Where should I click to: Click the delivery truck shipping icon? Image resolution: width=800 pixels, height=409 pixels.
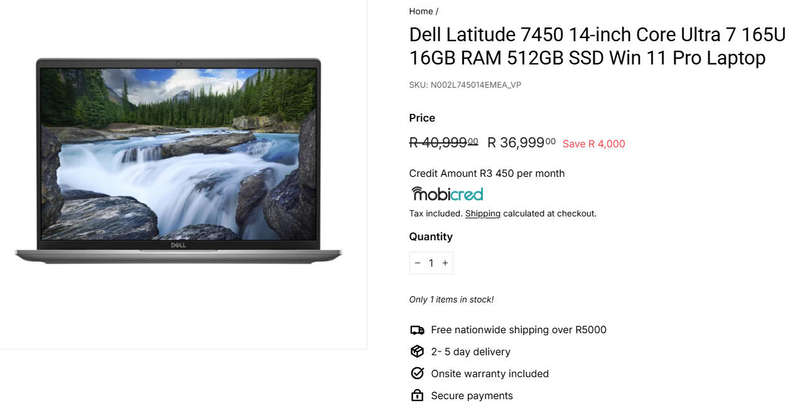click(417, 330)
